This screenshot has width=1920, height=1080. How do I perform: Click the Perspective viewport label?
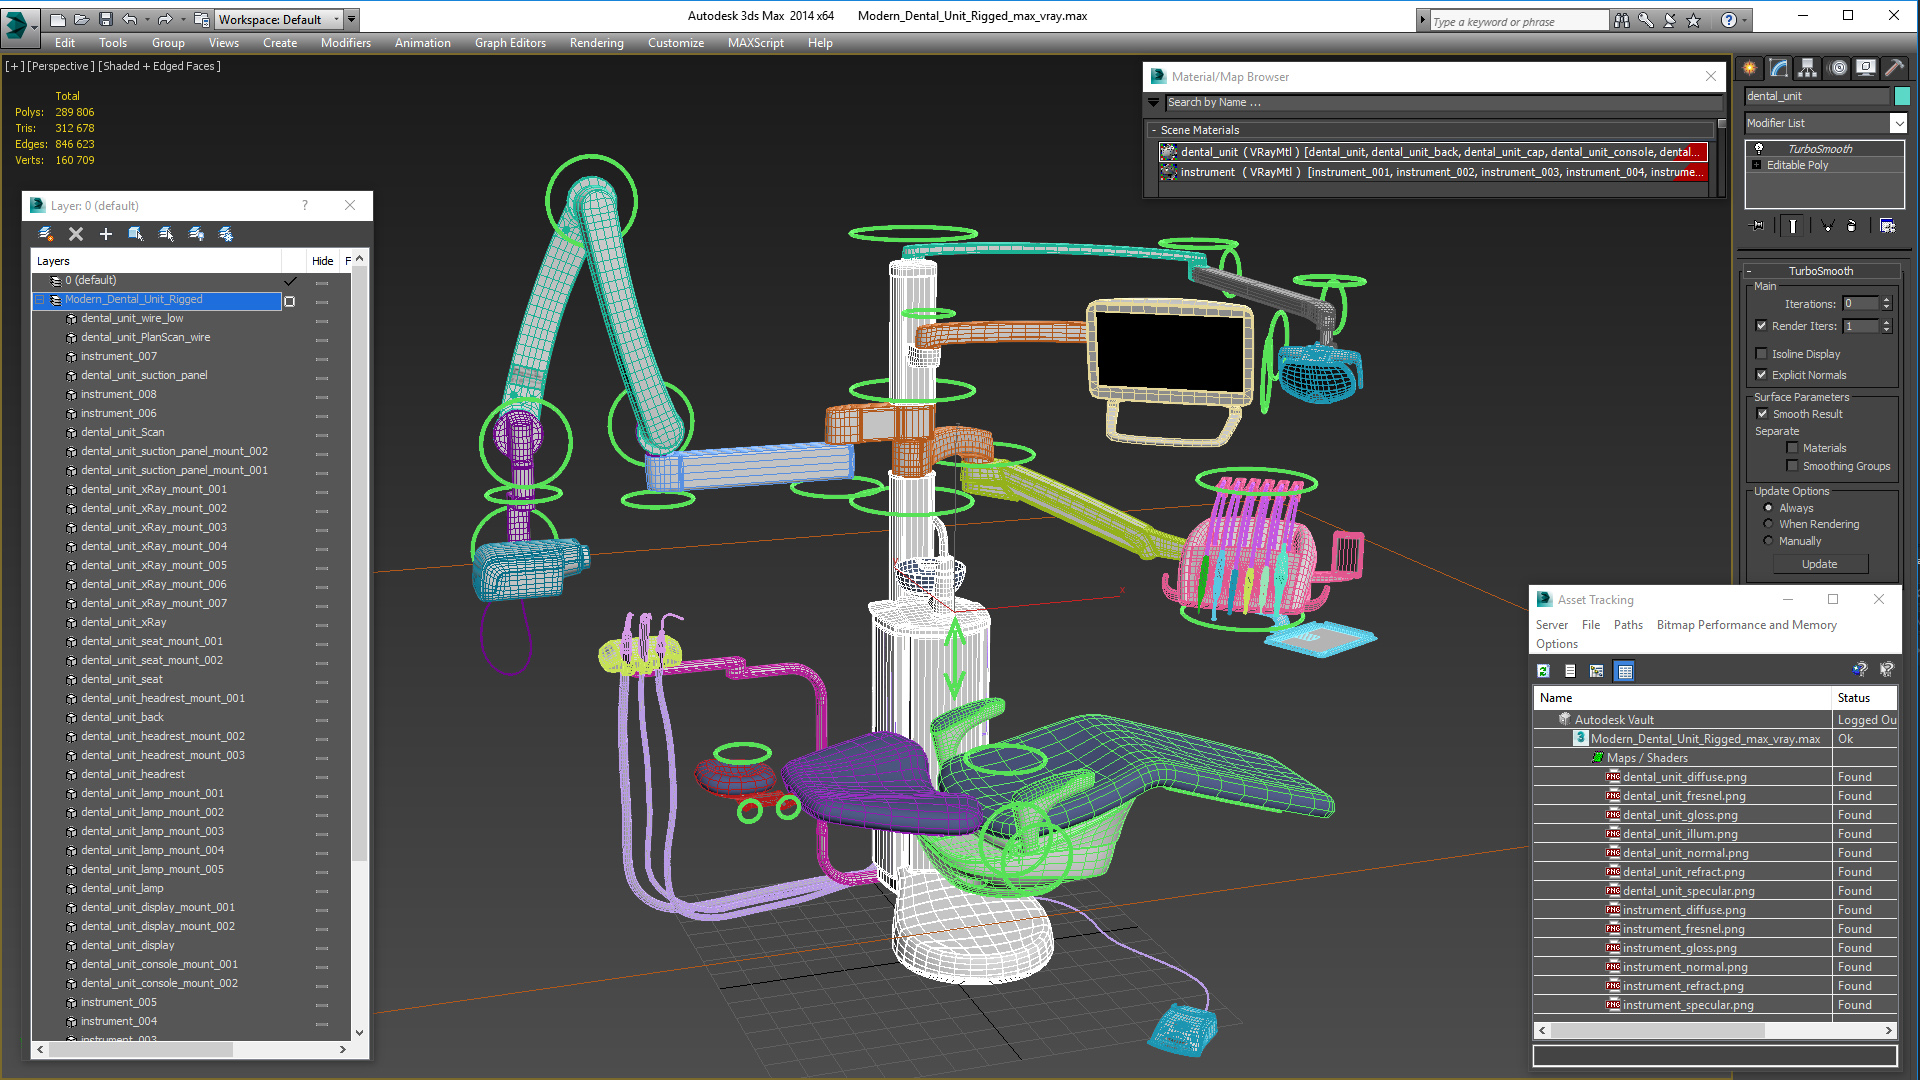point(61,66)
